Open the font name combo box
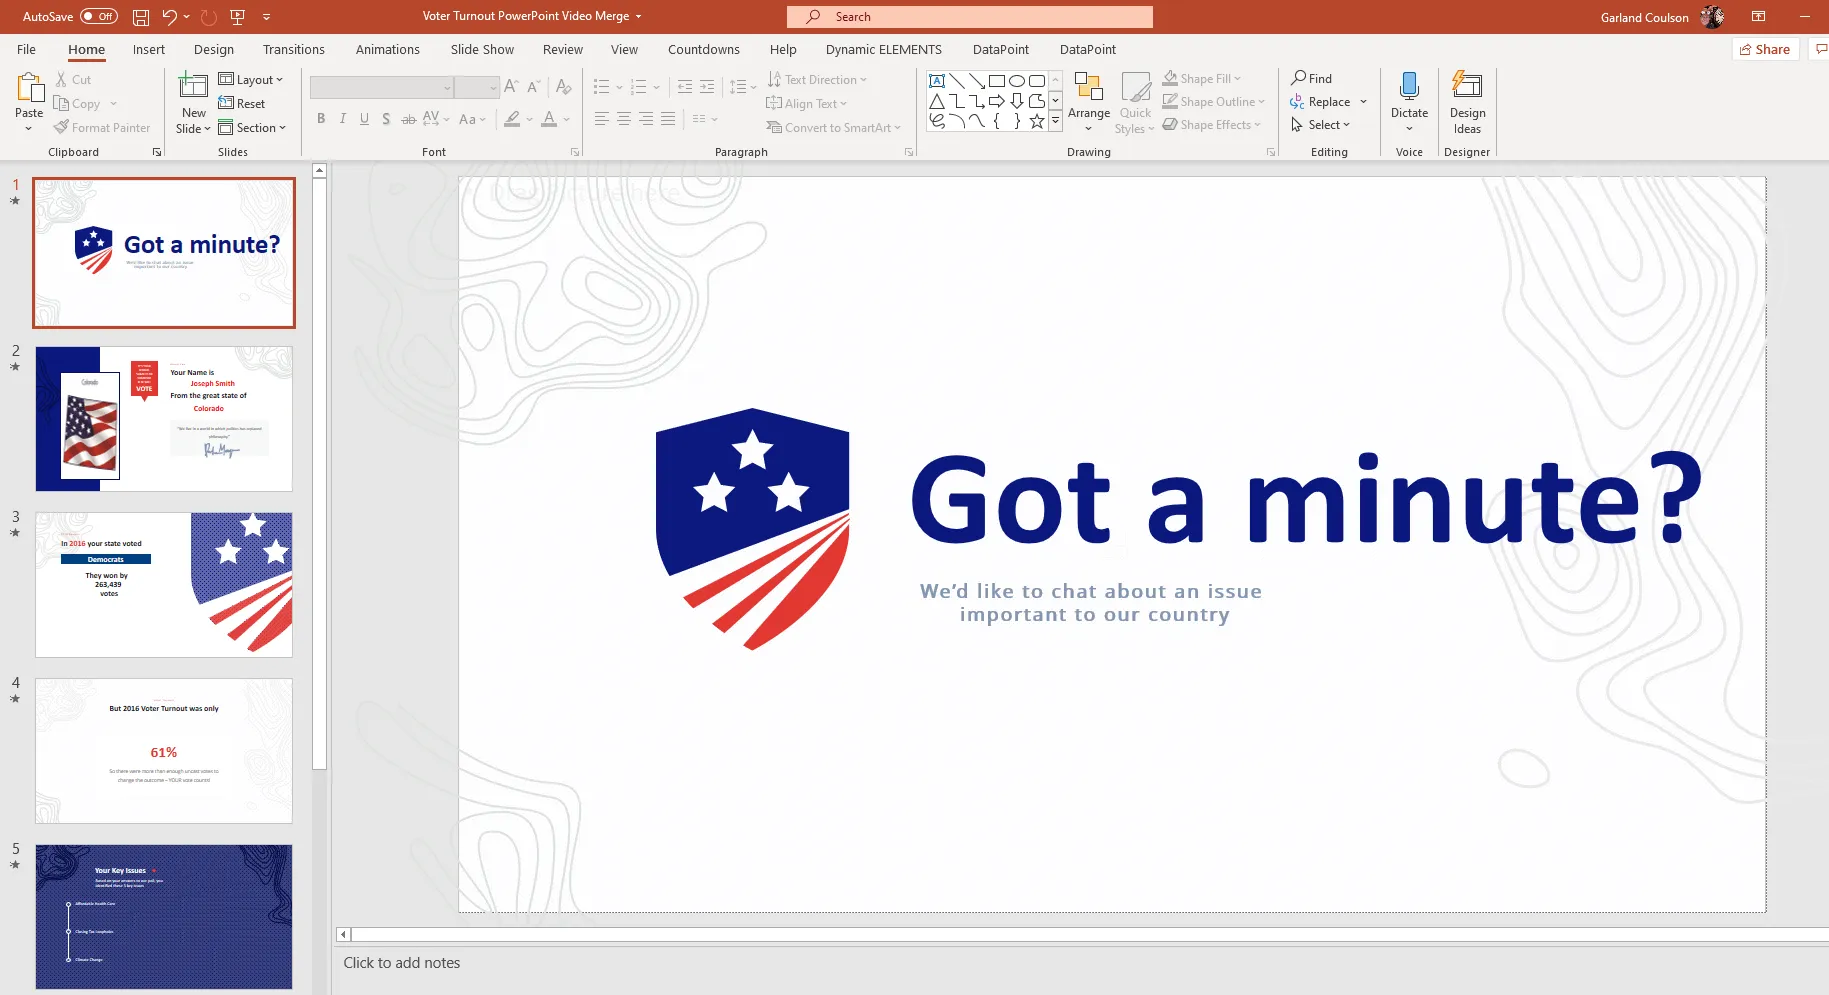Image resolution: width=1829 pixels, height=995 pixels. point(382,88)
